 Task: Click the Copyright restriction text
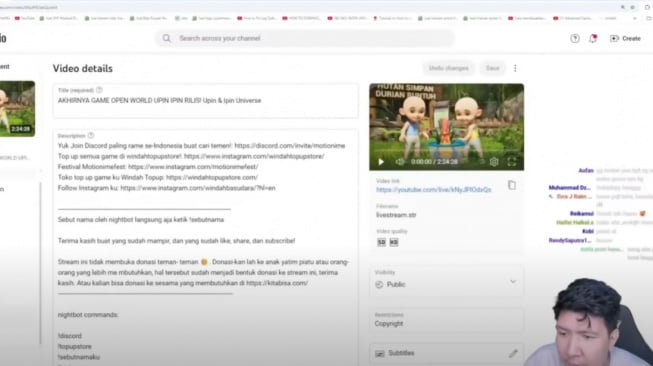coord(389,324)
